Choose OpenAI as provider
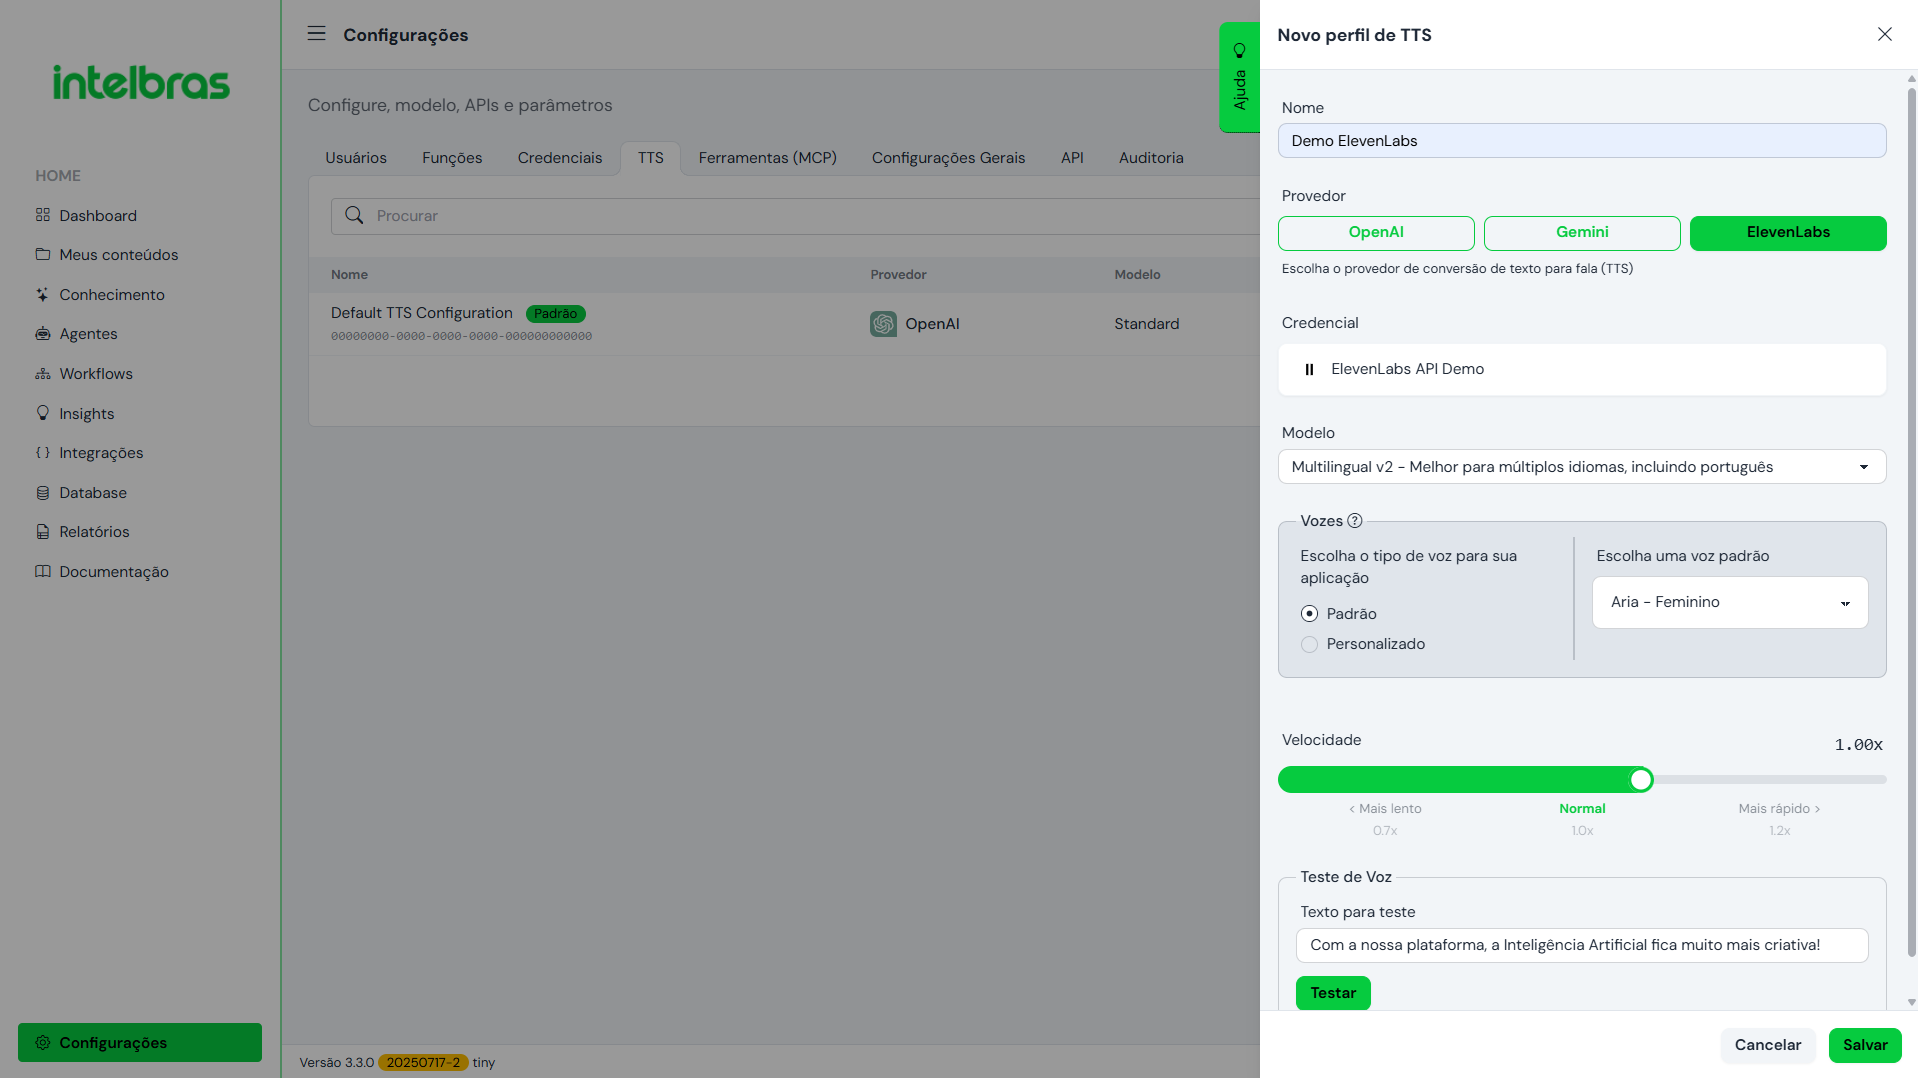Viewport: 1918px width, 1078px height. coord(1376,233)
